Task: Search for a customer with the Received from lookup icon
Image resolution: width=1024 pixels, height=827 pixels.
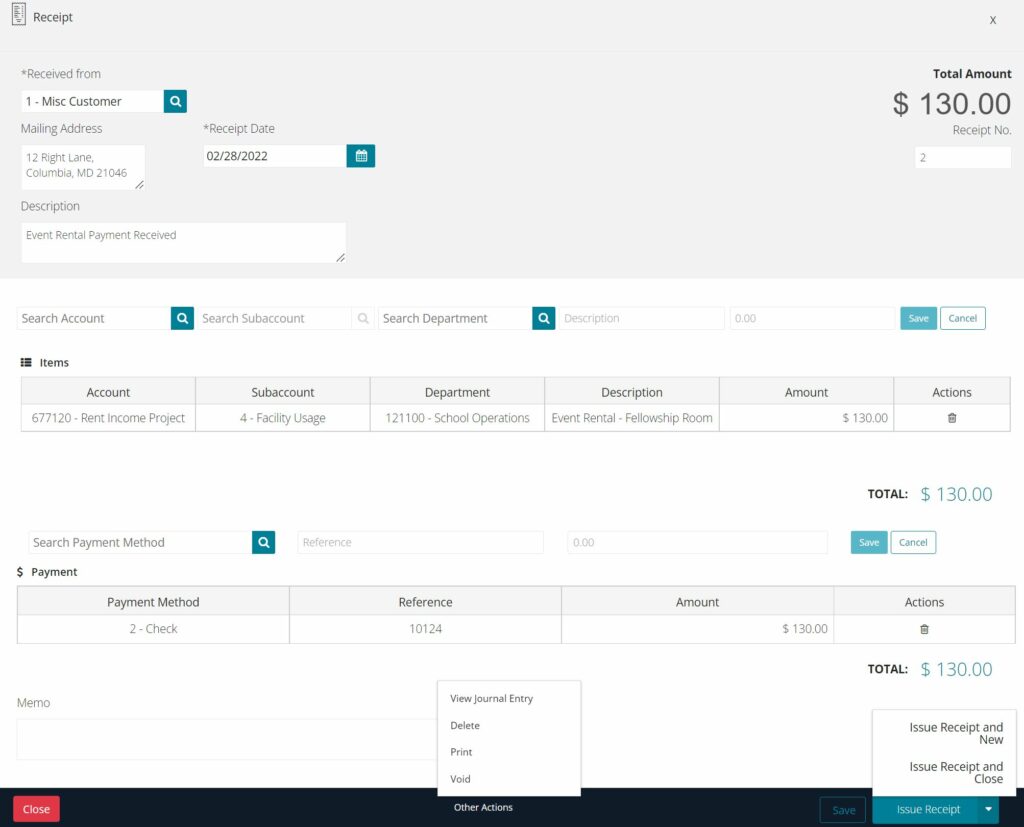Action: click(x=175, y=101)
